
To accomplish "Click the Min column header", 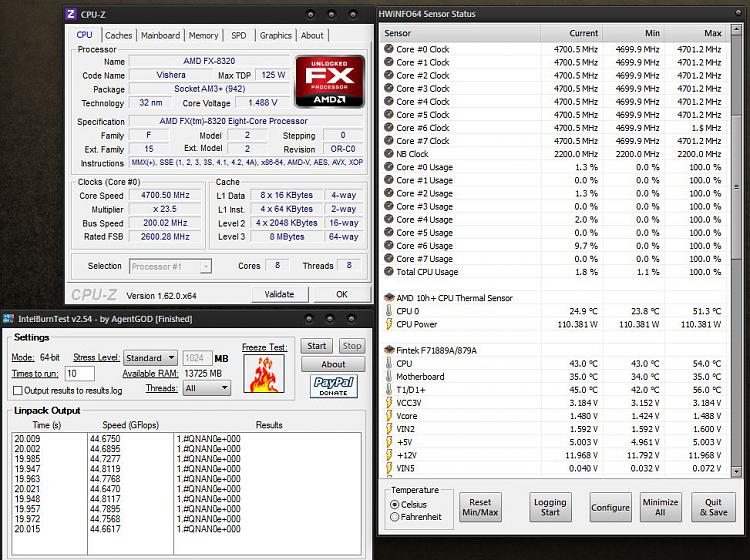I will click(633, 33).
